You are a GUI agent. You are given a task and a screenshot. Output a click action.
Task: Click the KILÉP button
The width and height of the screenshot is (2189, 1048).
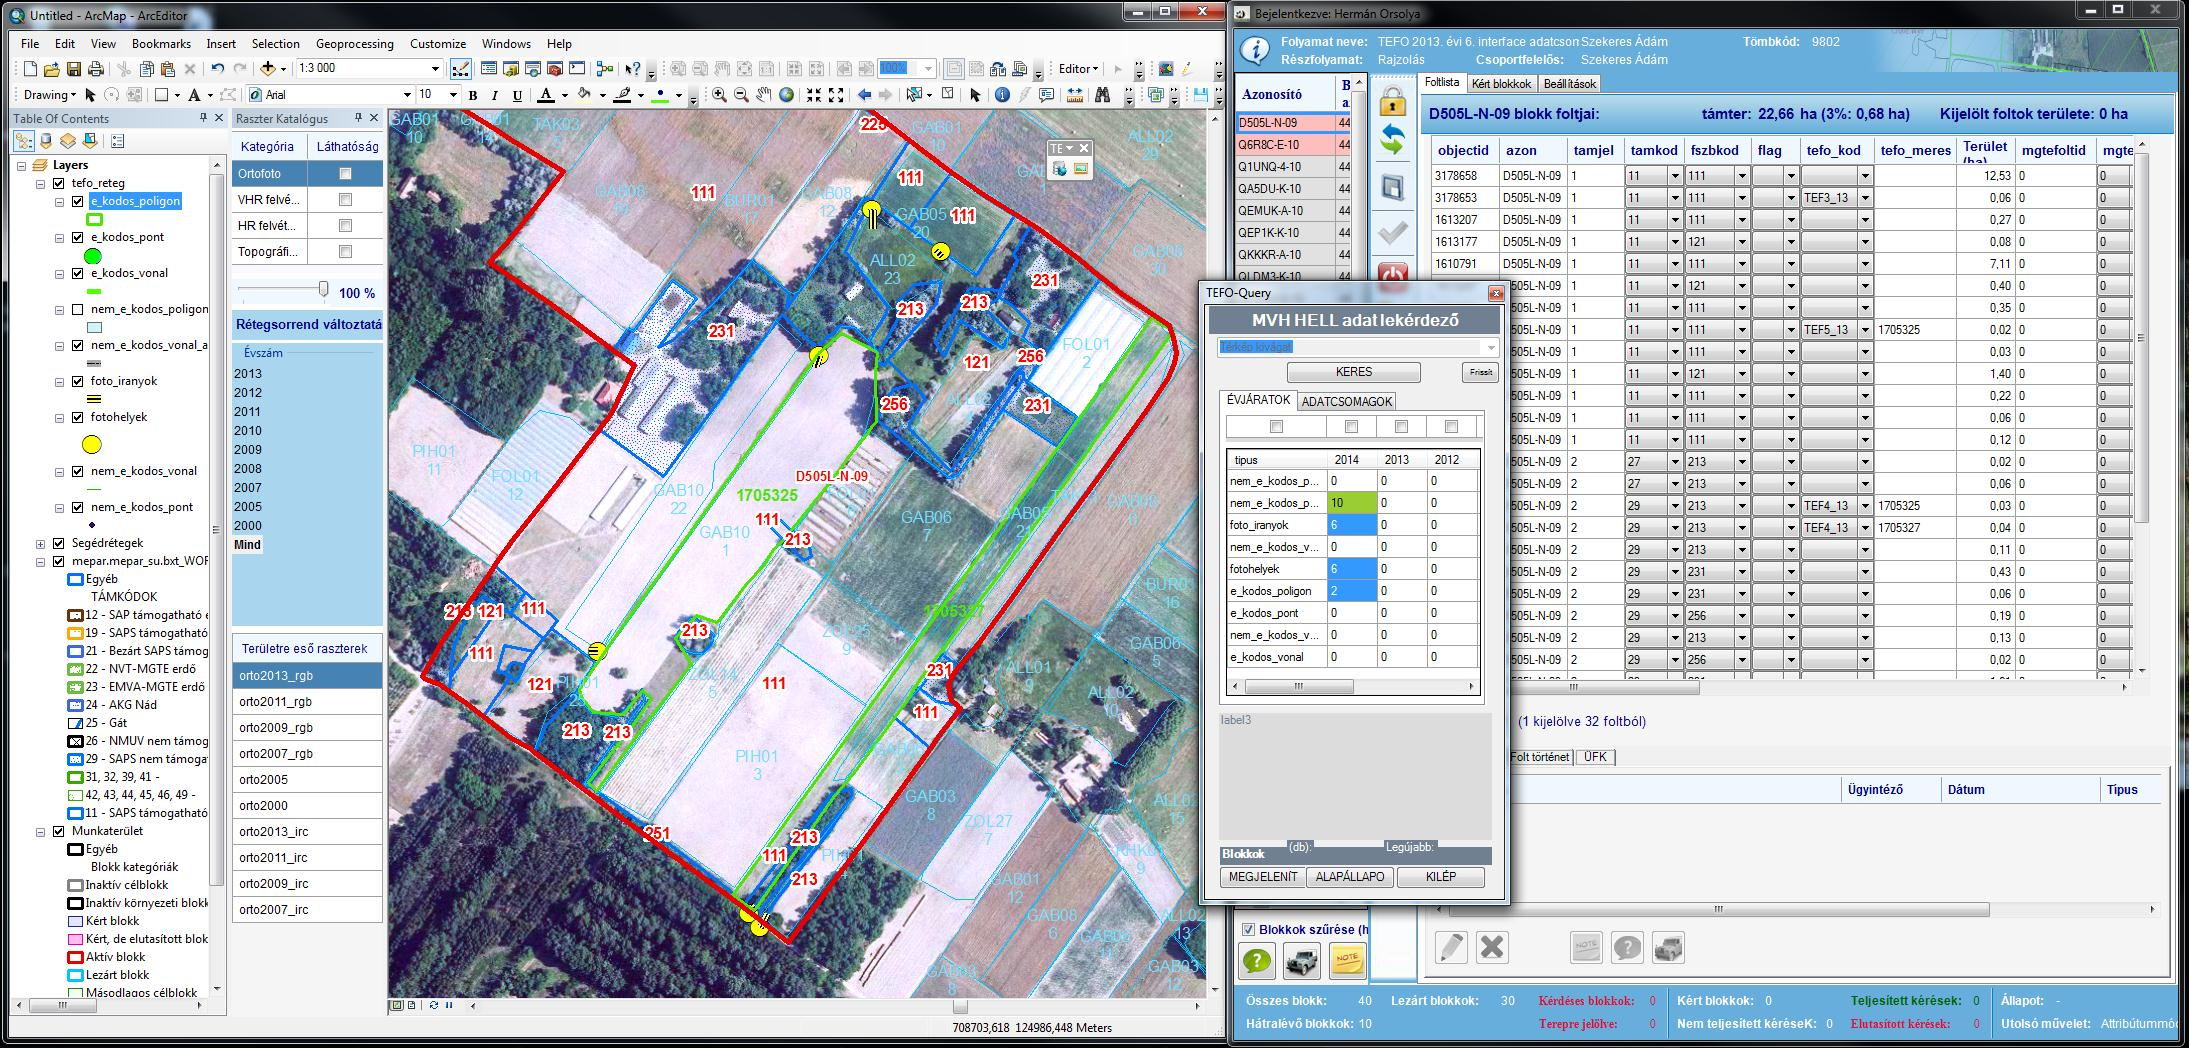coord(1440,877)
